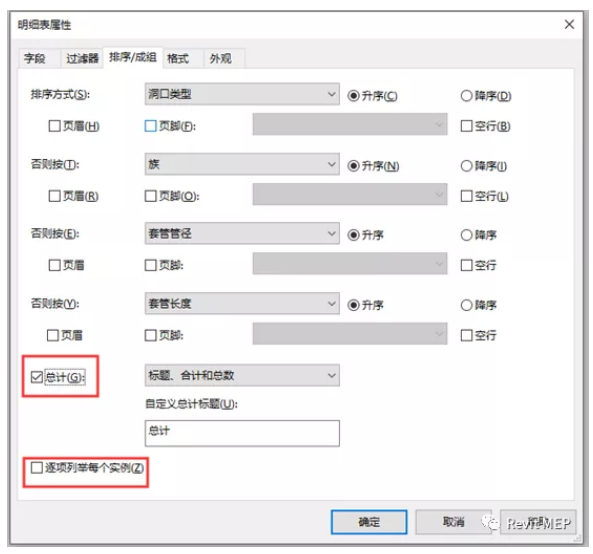This screenshot has width=593, height=554.
Task: Open the 过滤器 tab
Action: [x=82, y=58]
